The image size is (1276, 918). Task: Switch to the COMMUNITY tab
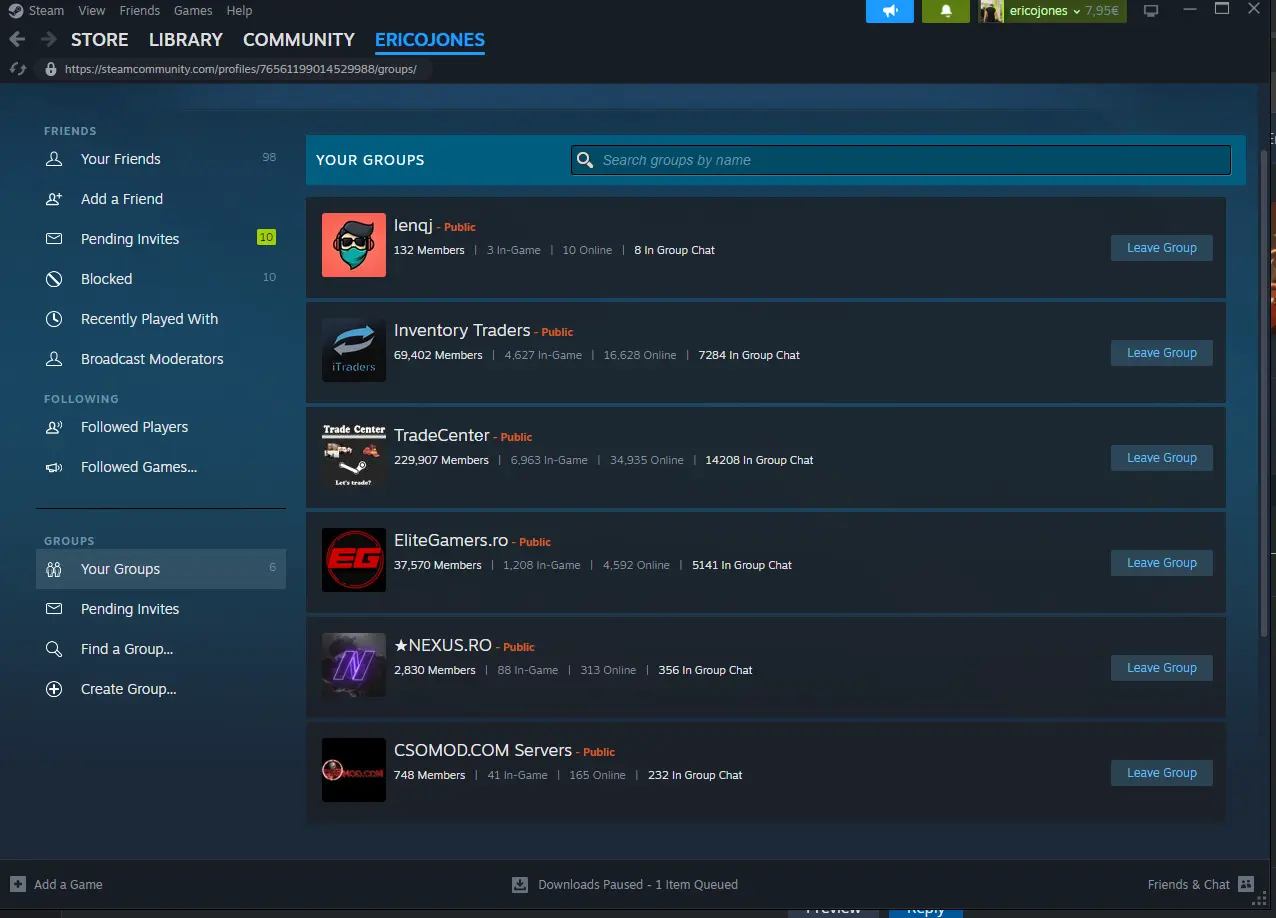[299, 40]
